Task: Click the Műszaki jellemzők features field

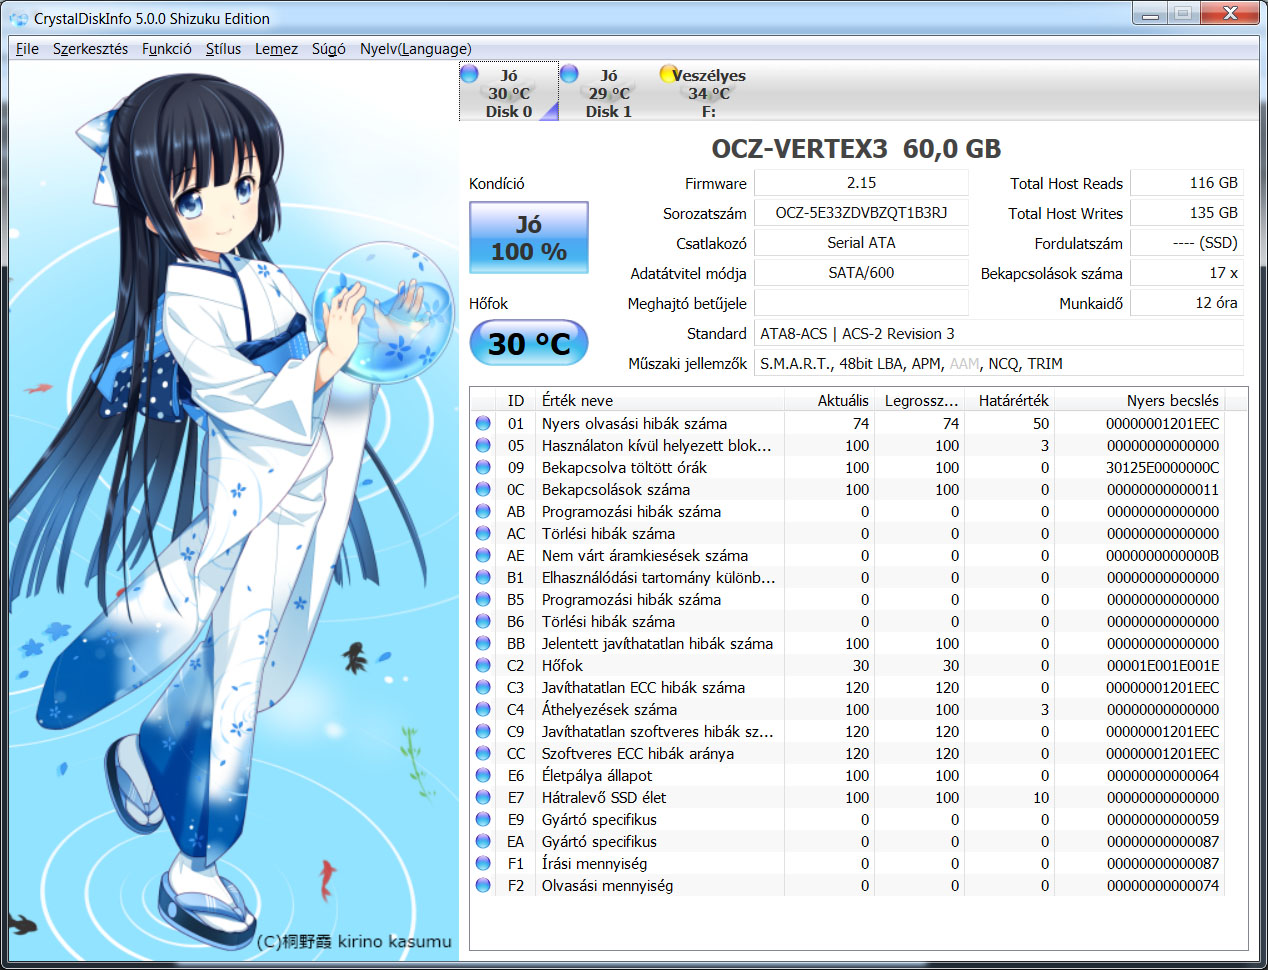Action: pyautogui.click(x=999, y=364)
